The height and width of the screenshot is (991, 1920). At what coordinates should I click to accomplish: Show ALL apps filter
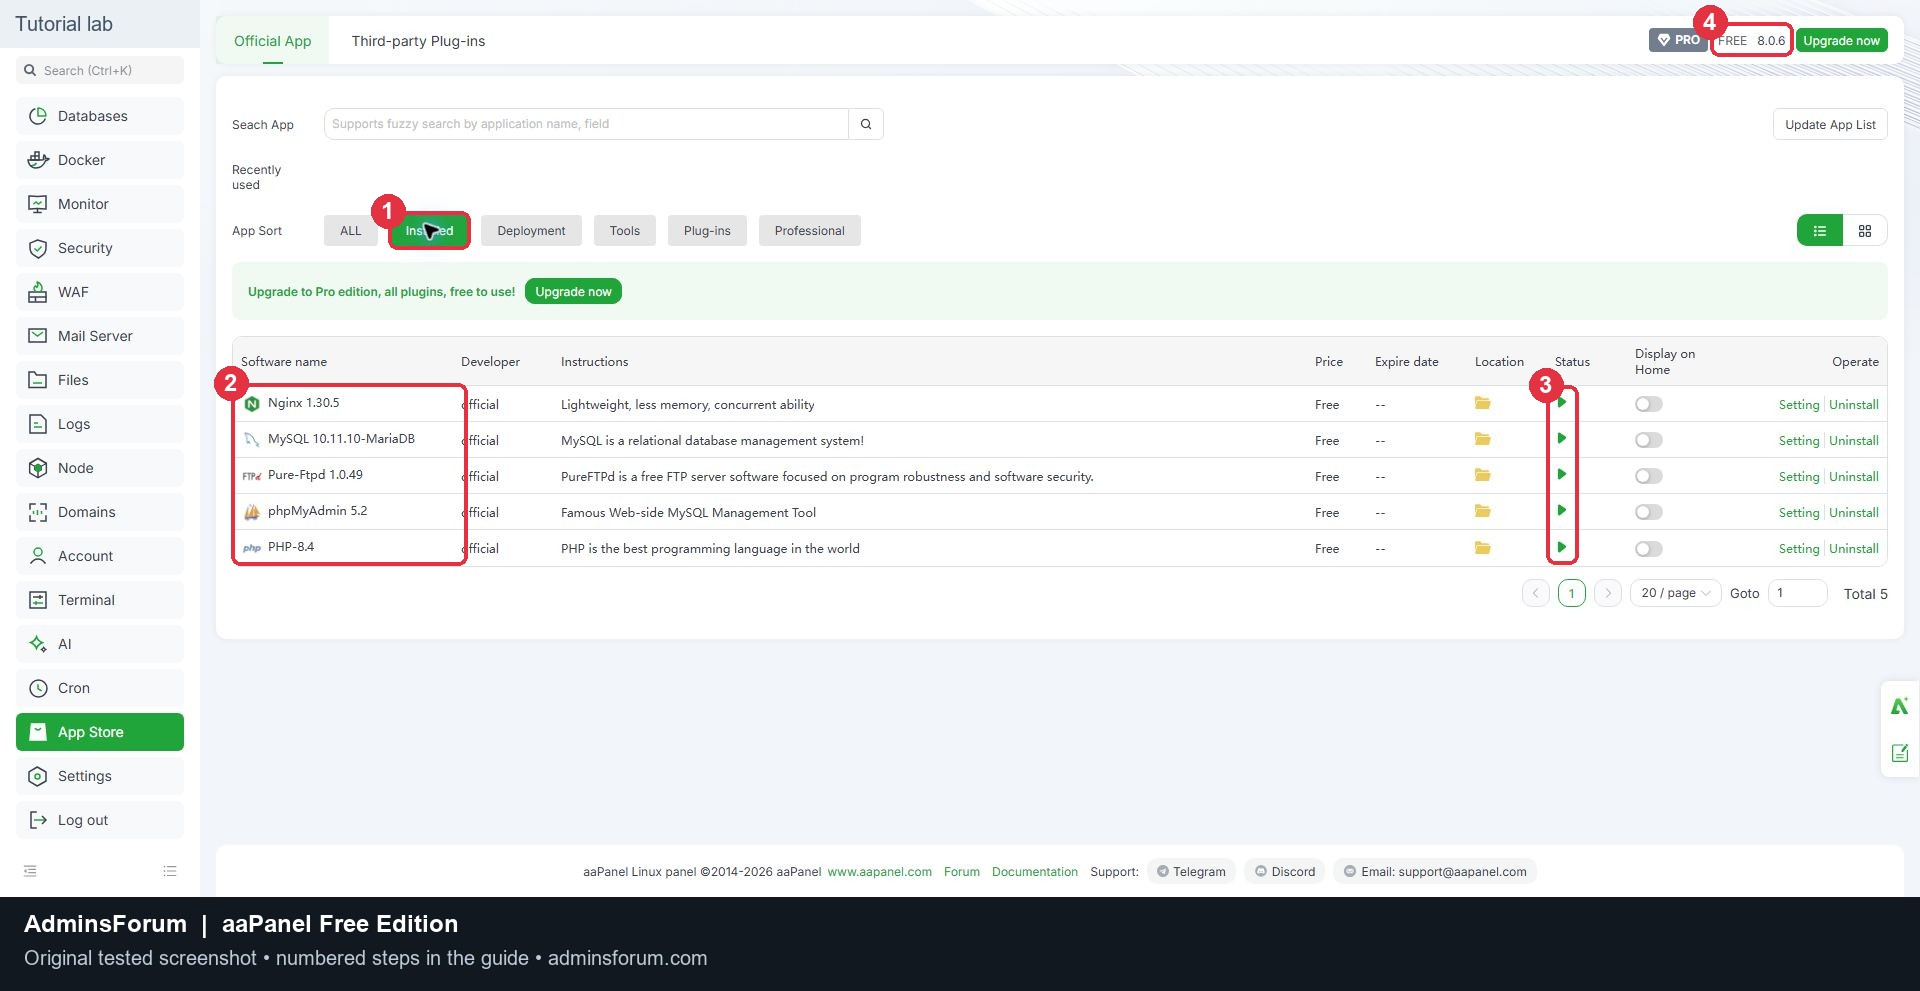click(x=350, y=231)
